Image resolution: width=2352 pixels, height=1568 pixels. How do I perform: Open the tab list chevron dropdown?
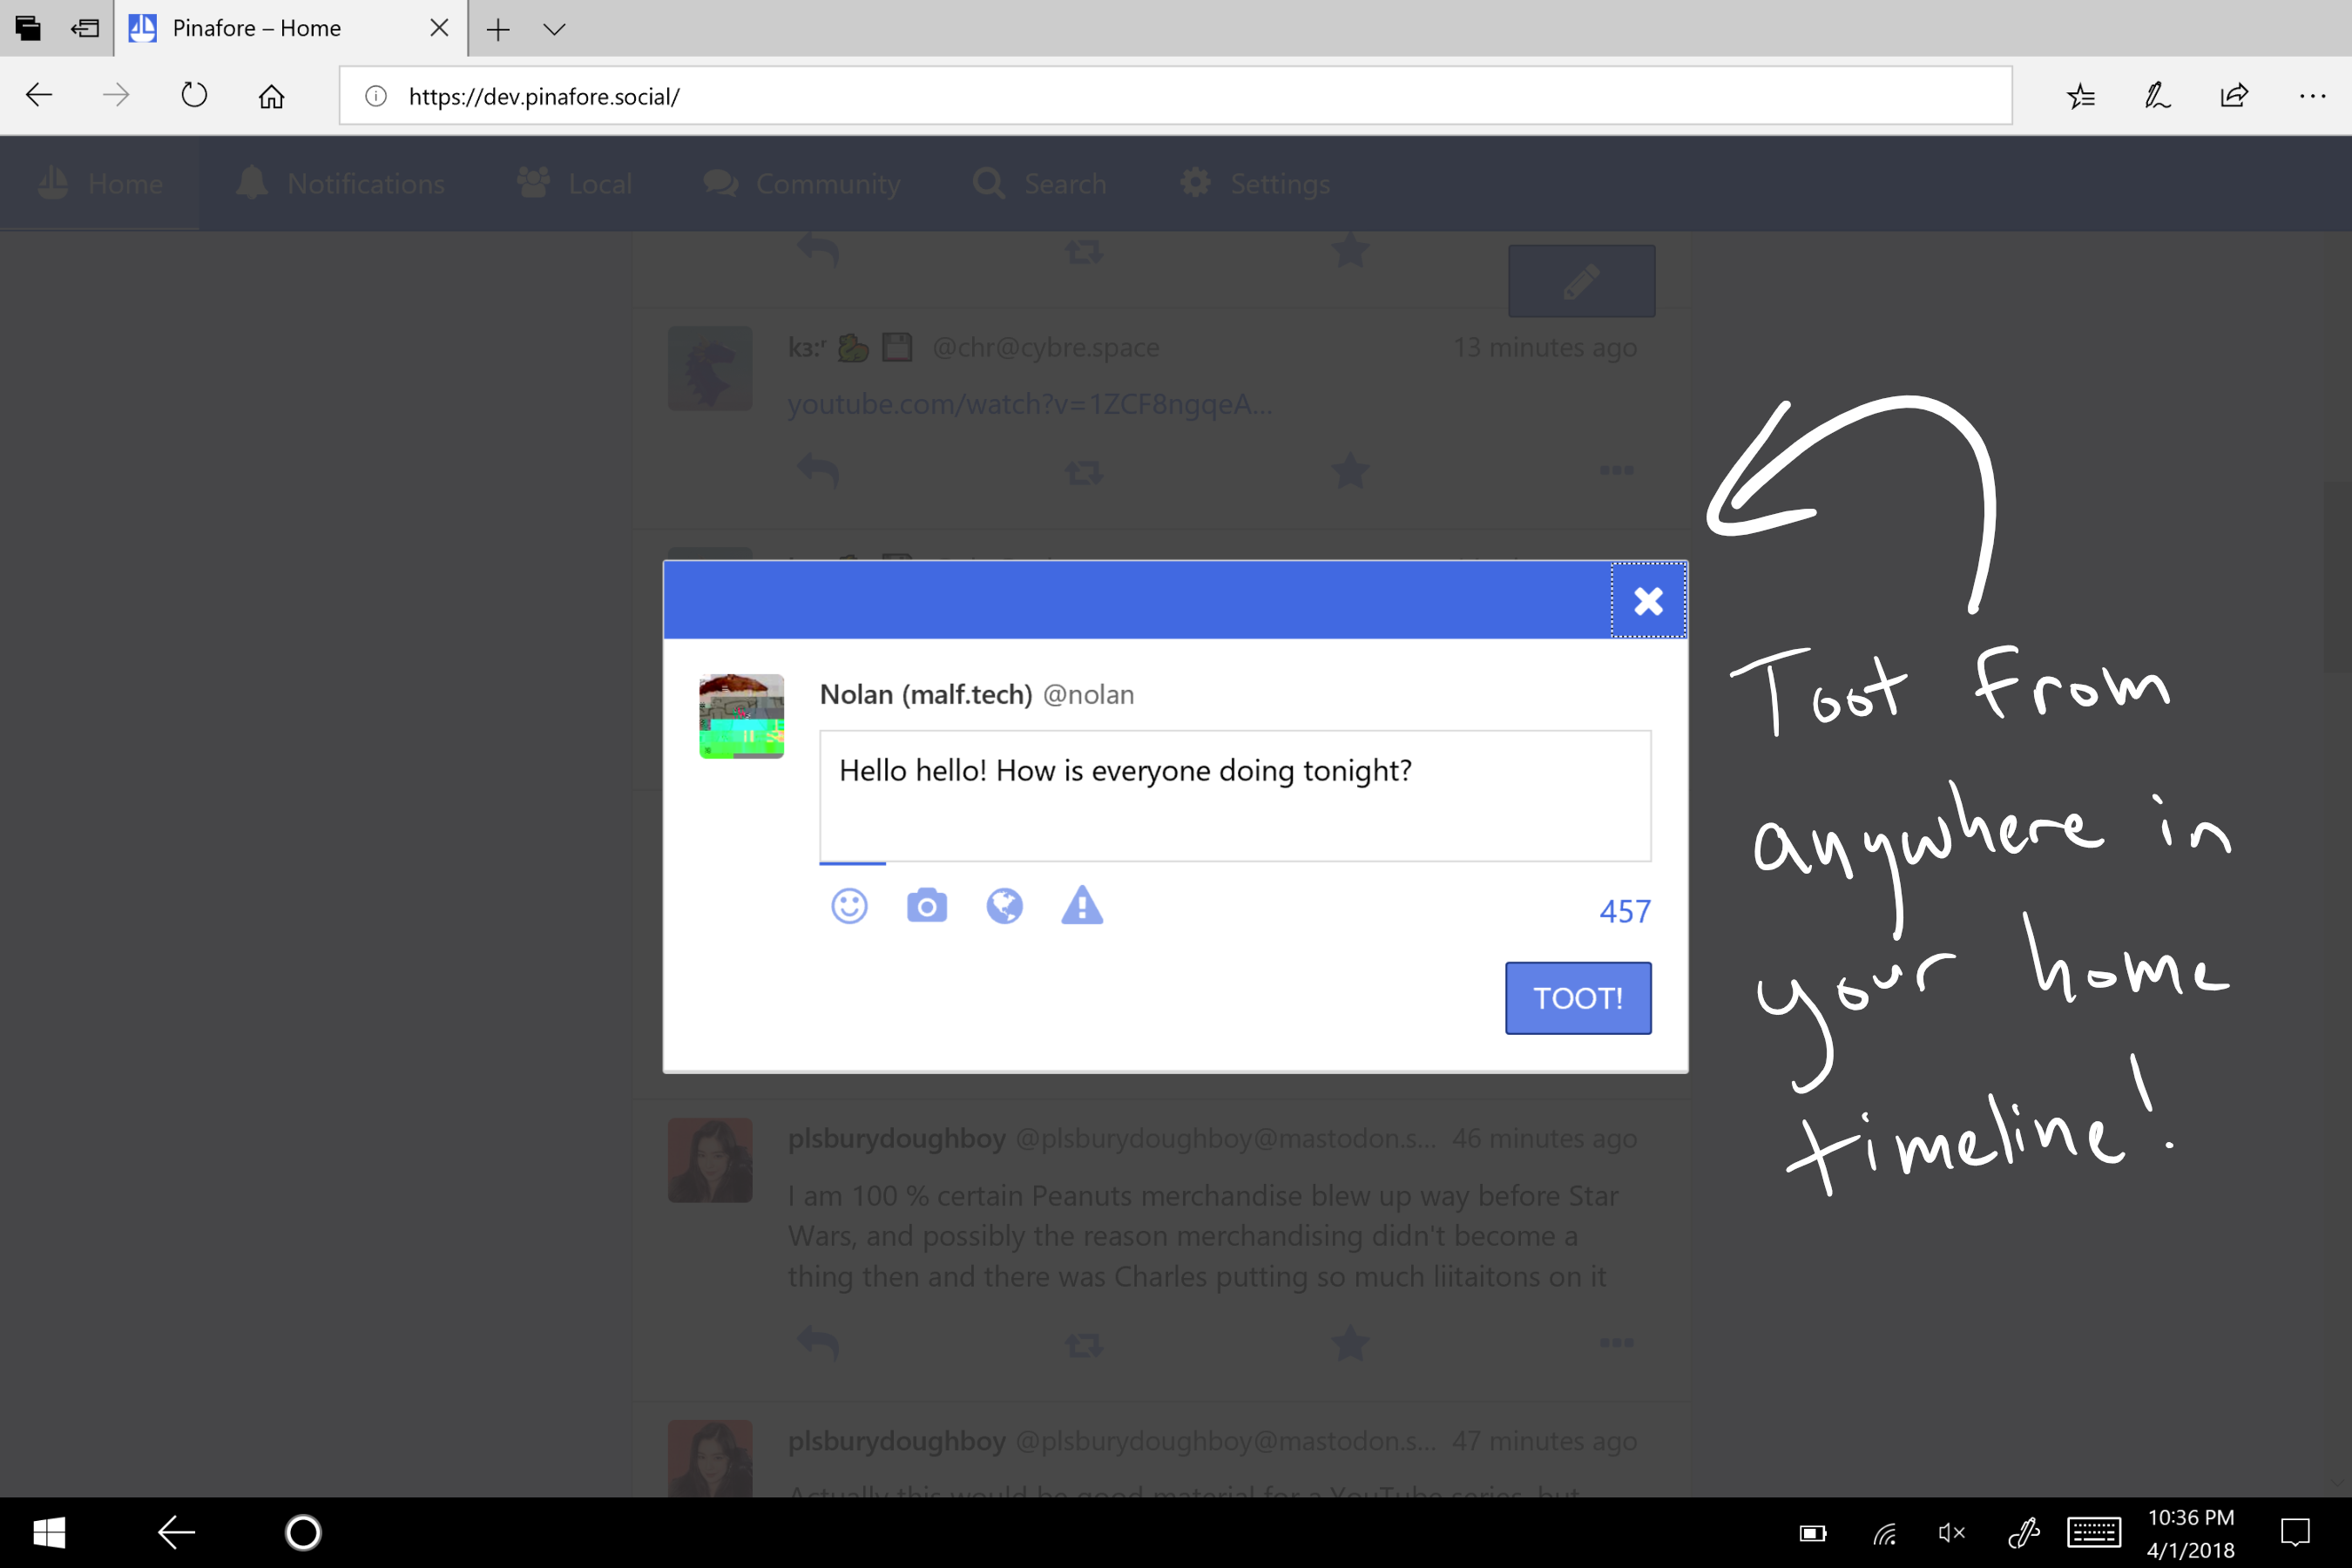click(554, 29)
